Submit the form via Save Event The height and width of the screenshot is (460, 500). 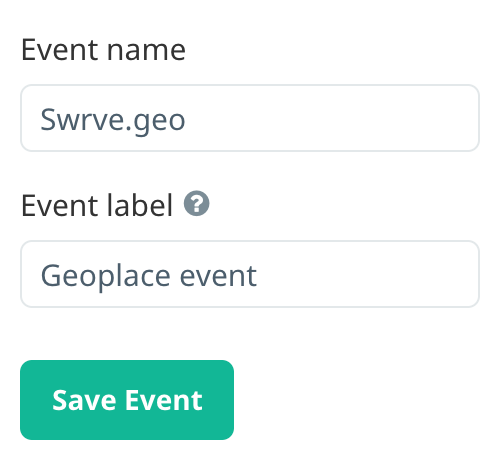pyautogui.click(x=127, y=400)
